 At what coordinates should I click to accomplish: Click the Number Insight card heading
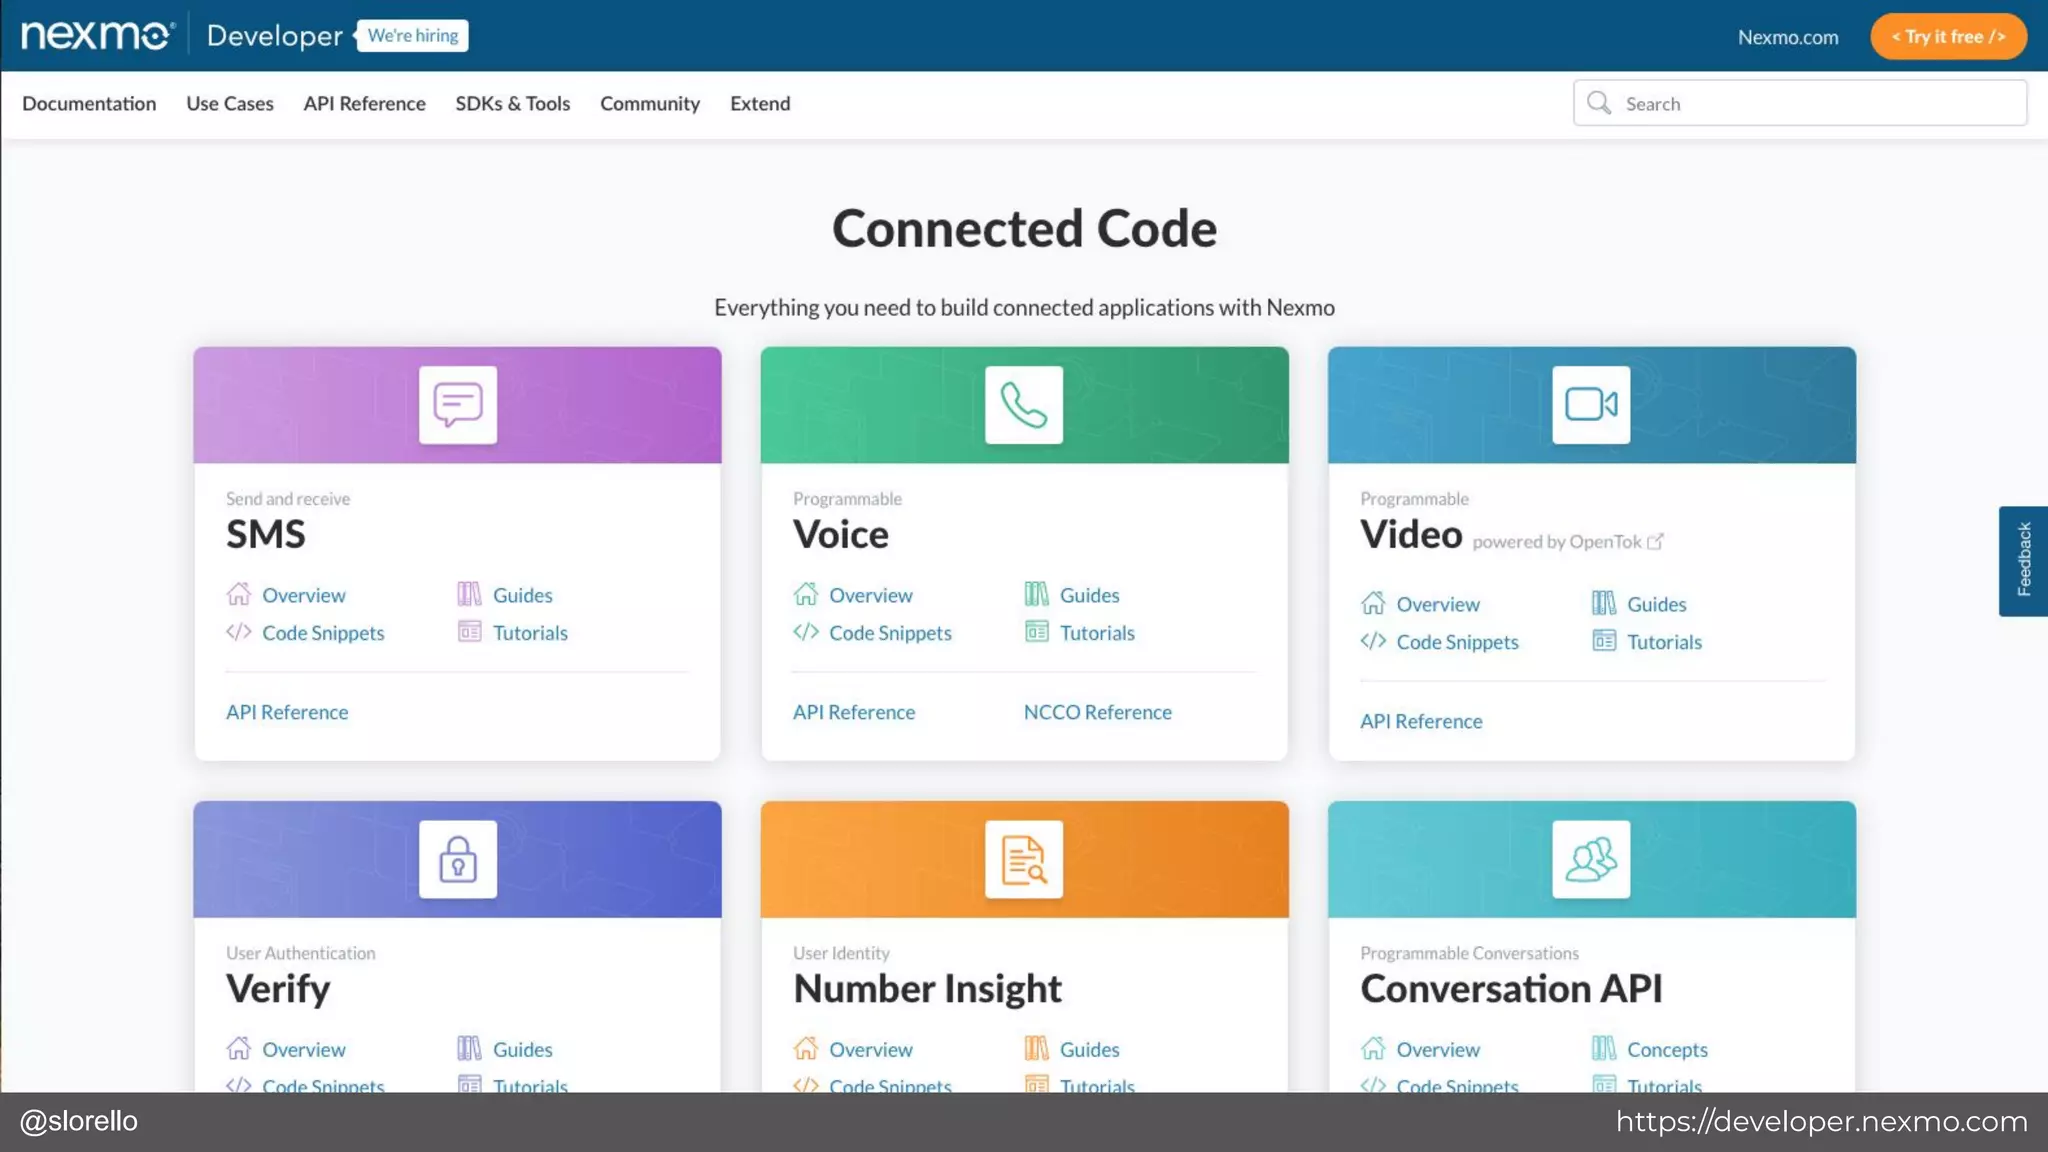tap(927, 989)
